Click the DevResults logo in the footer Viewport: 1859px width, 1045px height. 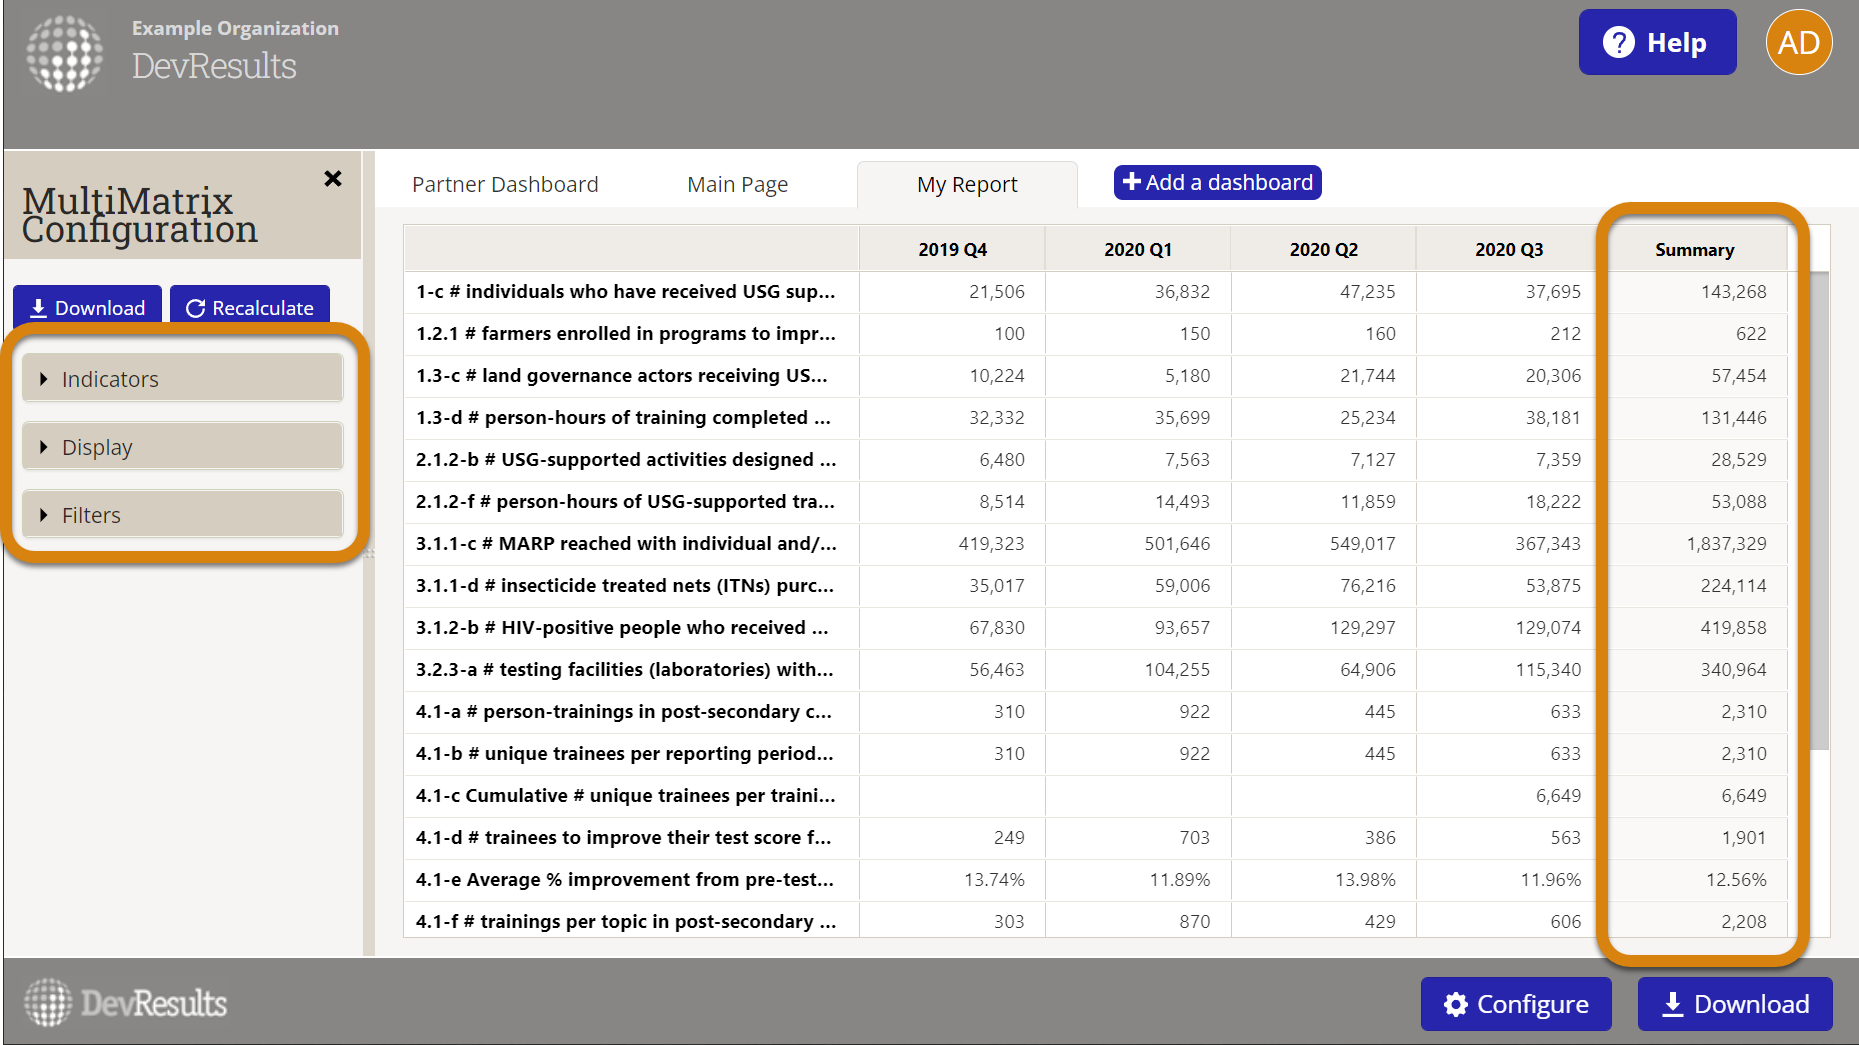pyautogui.click(x=126, y=1002)
